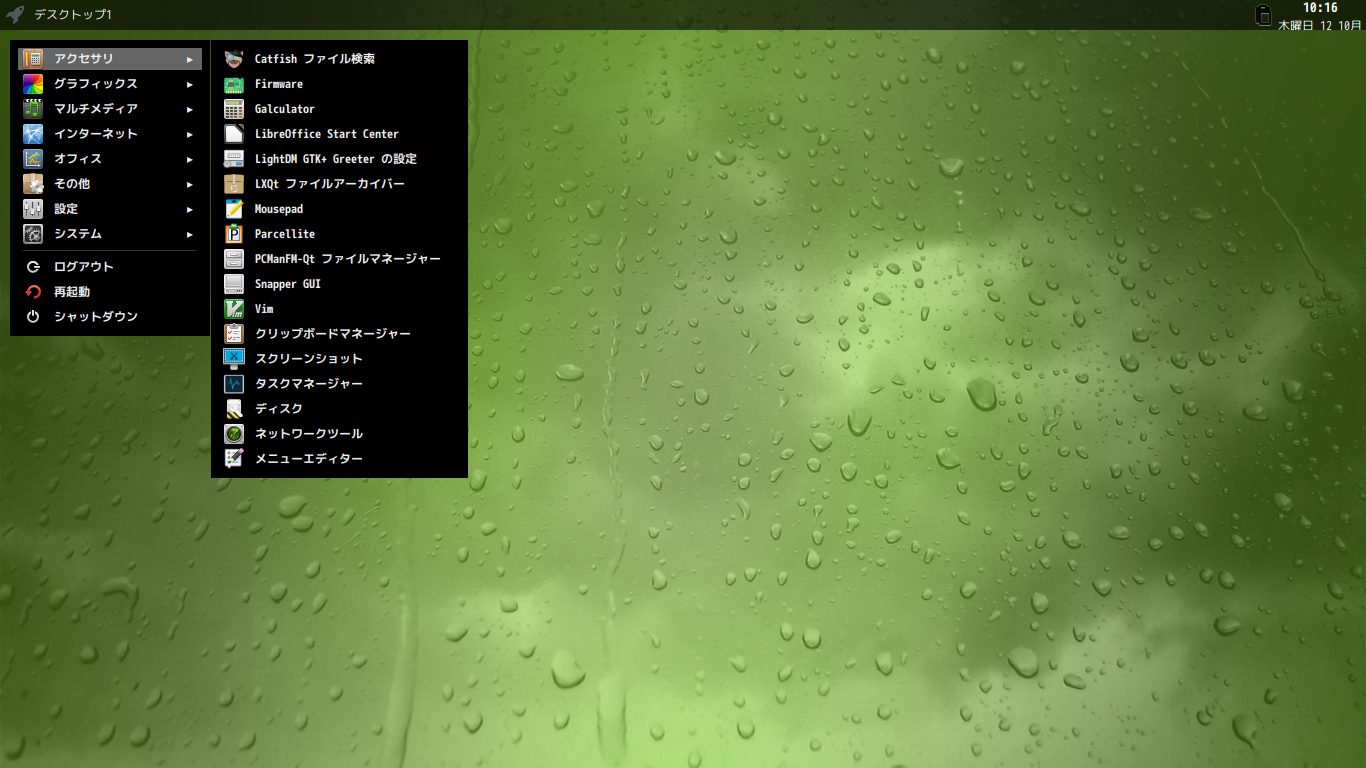1366x768 pixels.
Task: Expand the アクセサリ submenu arrow
Action: [x=190, y=59]
